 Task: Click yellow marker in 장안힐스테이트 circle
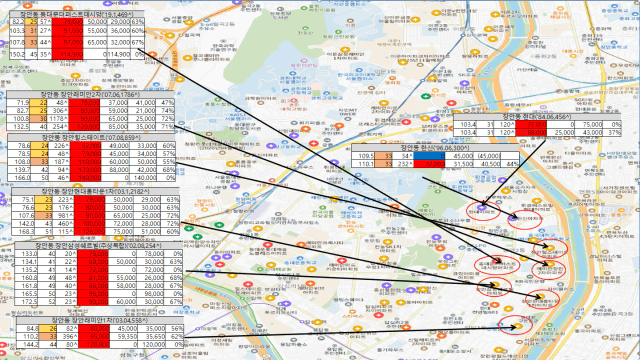coord(550,248)
